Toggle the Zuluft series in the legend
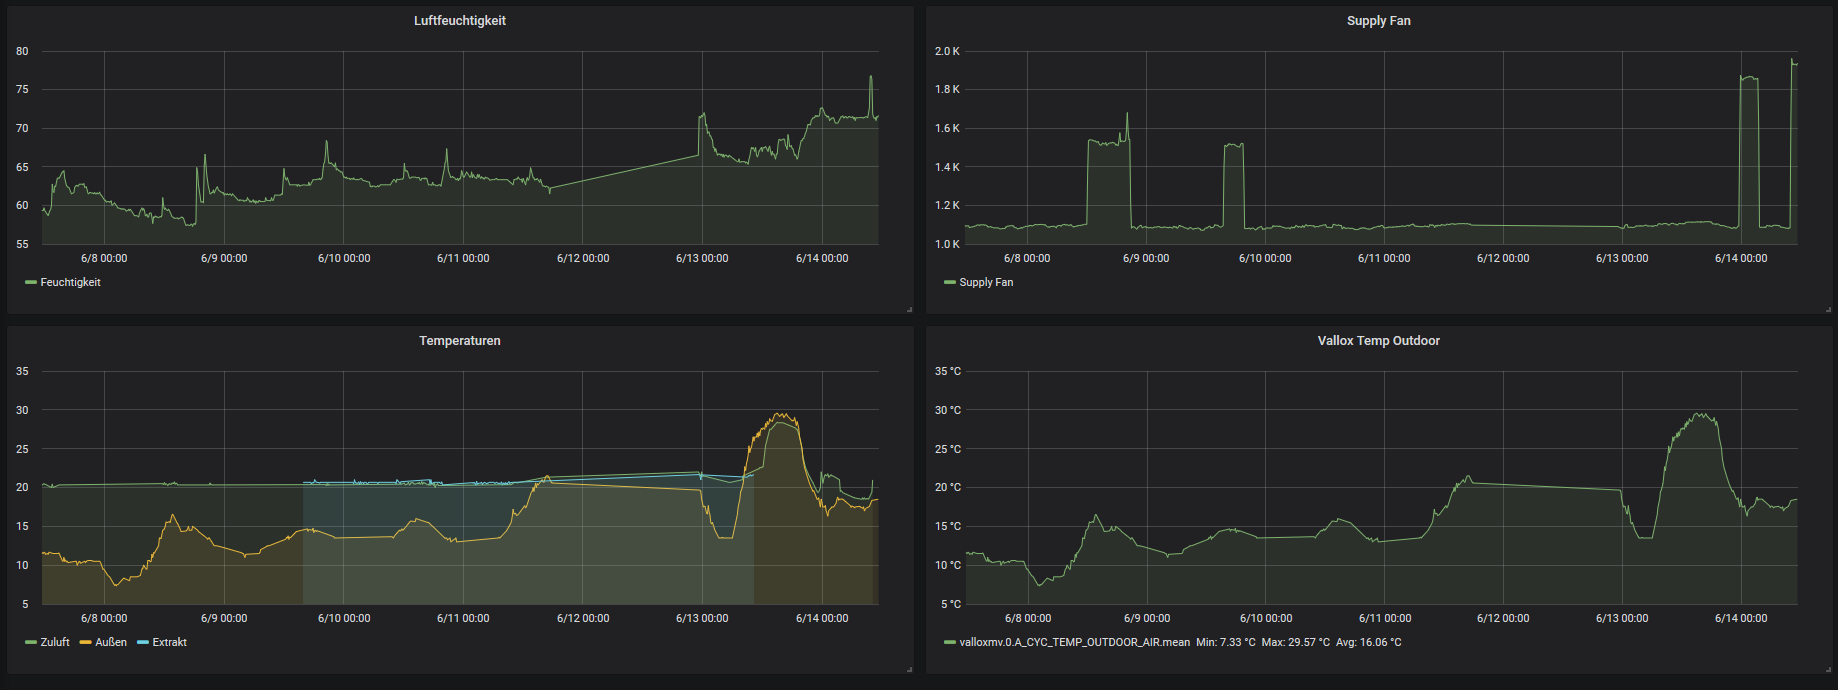1838x690 pixels. point(55,642)
